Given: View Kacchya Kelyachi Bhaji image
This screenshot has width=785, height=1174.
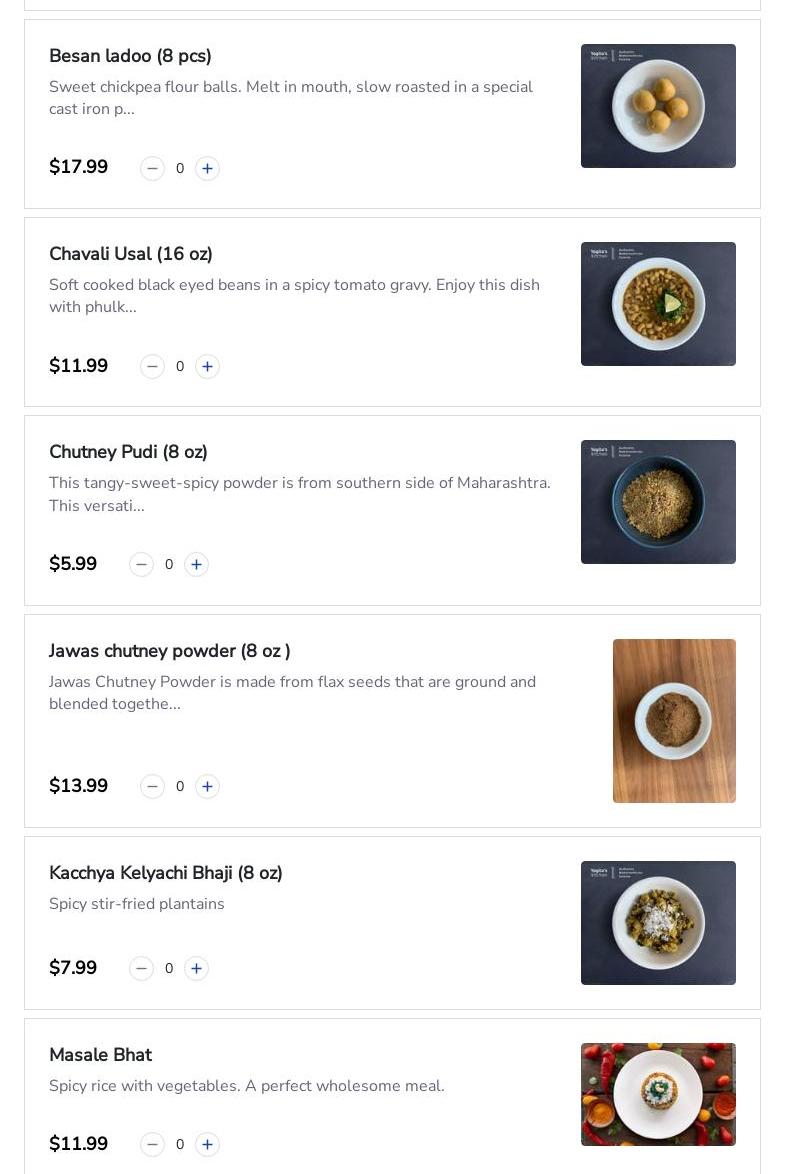Looking at the screenshot, I should pos(658,923).
